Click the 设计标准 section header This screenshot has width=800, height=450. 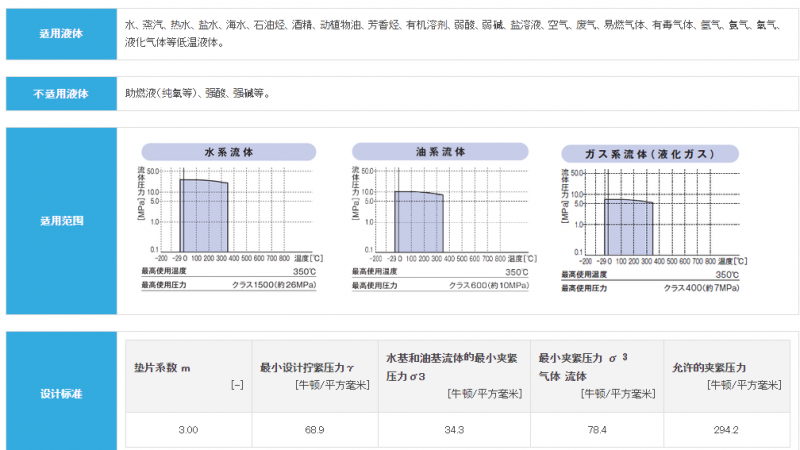point(61,393)
